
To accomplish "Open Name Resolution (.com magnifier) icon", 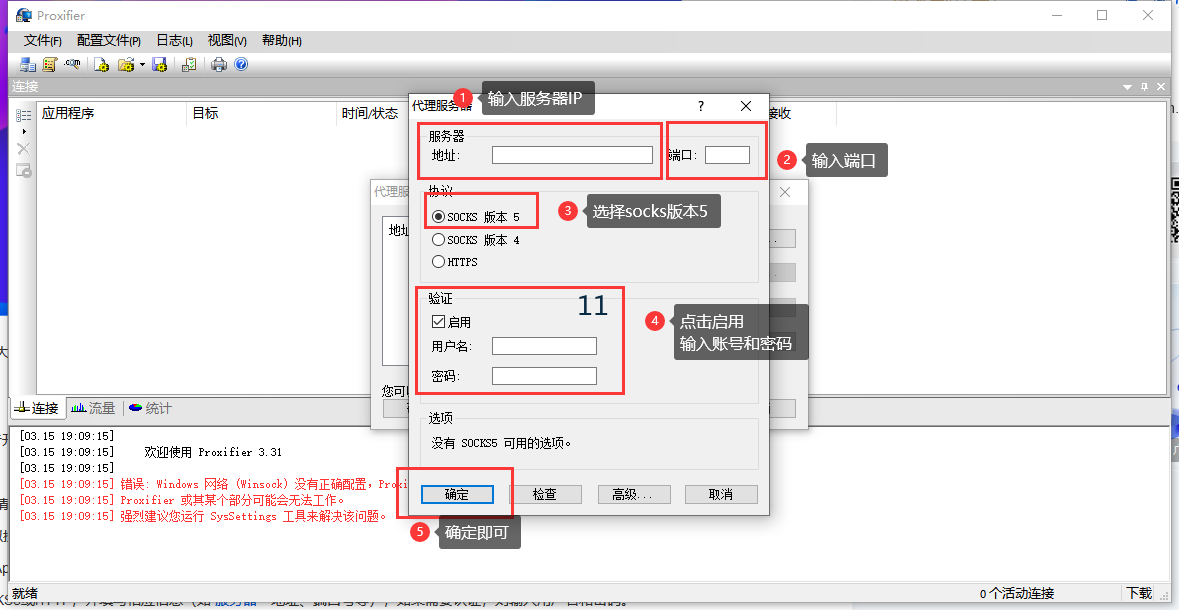I will pyautogui.click(x=72, y=65).
